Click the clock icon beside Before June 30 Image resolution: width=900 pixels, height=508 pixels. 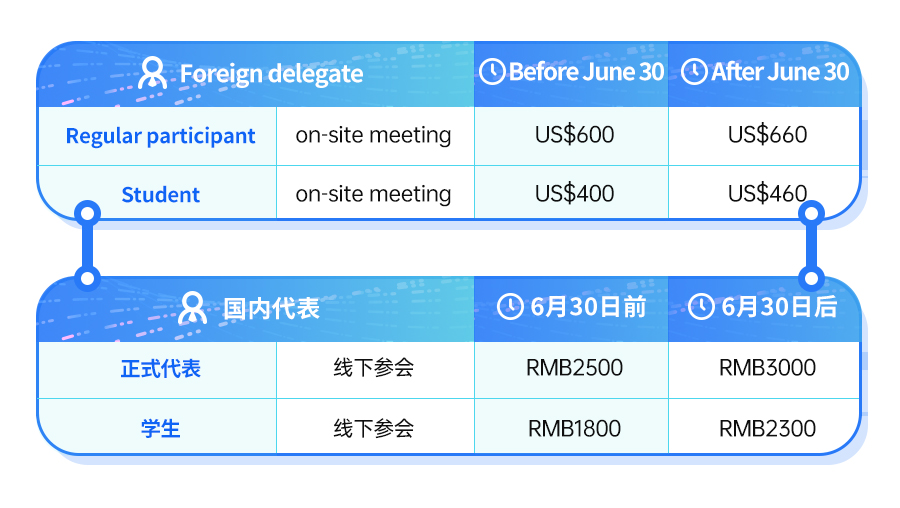click(492, 72)
